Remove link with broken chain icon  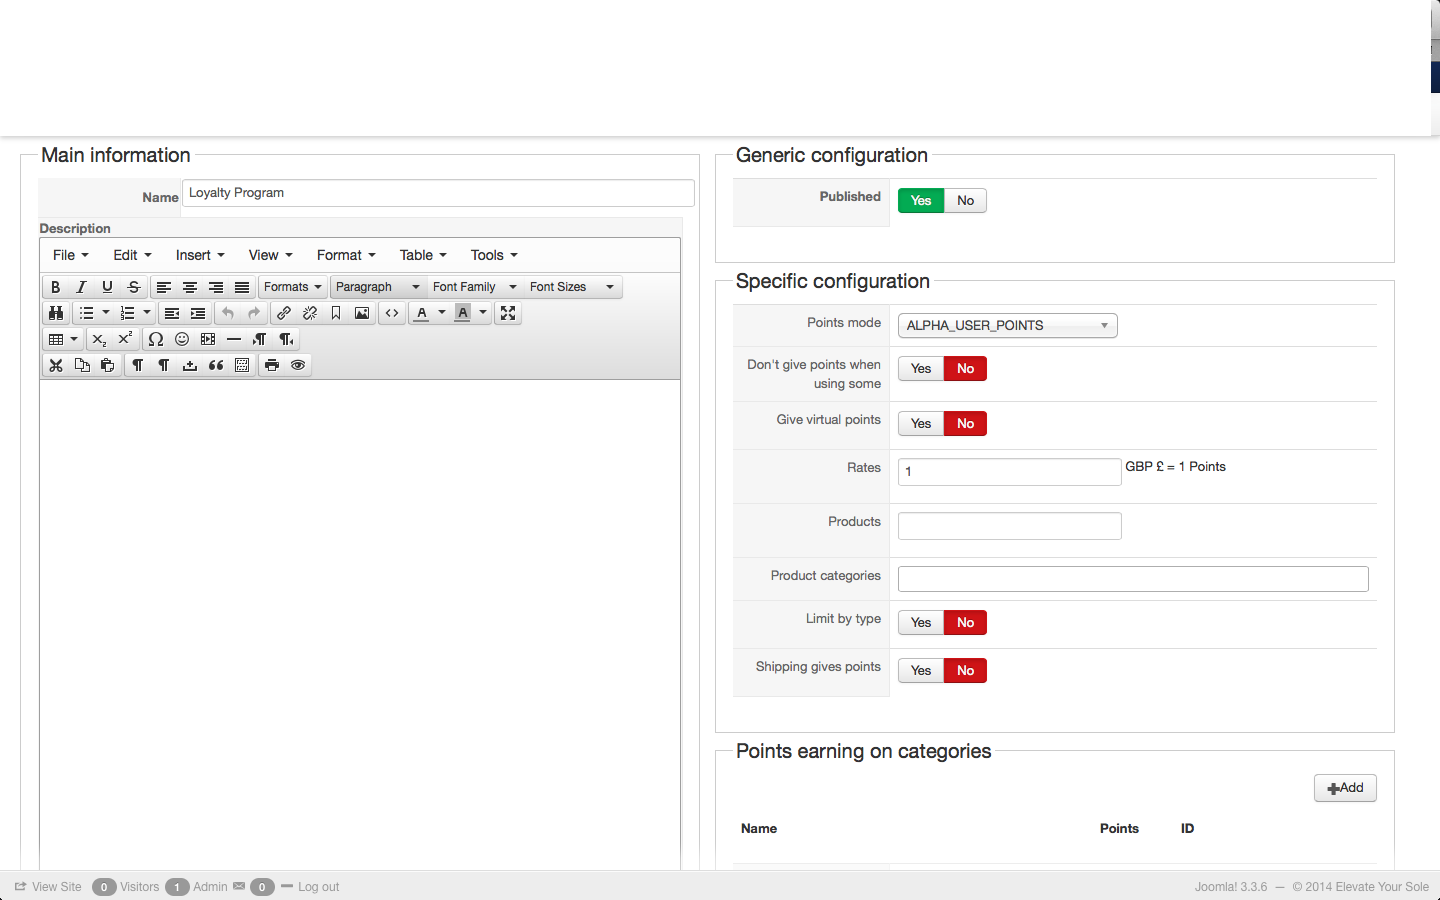tap(310, 313)
